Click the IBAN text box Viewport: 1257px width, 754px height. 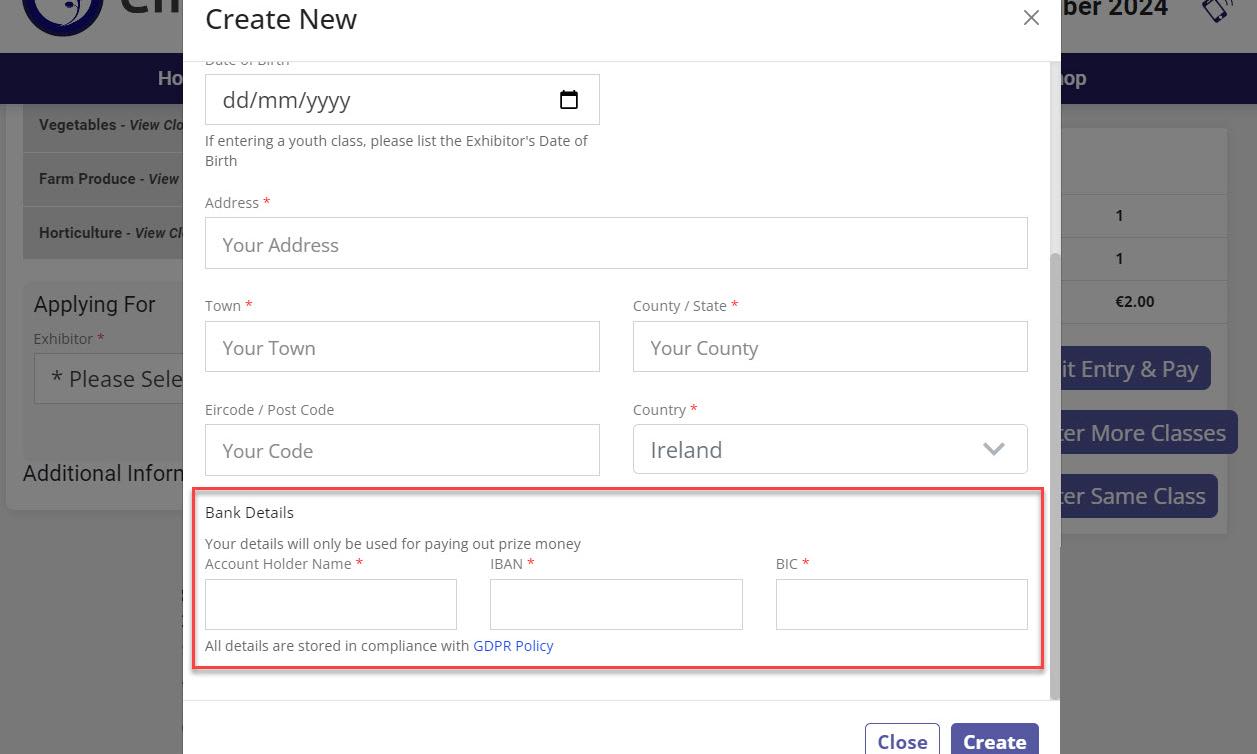point(615,604)
